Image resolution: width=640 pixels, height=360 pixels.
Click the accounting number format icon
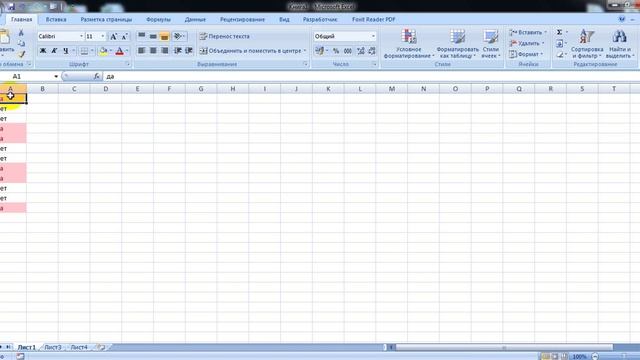pos(319,51)
